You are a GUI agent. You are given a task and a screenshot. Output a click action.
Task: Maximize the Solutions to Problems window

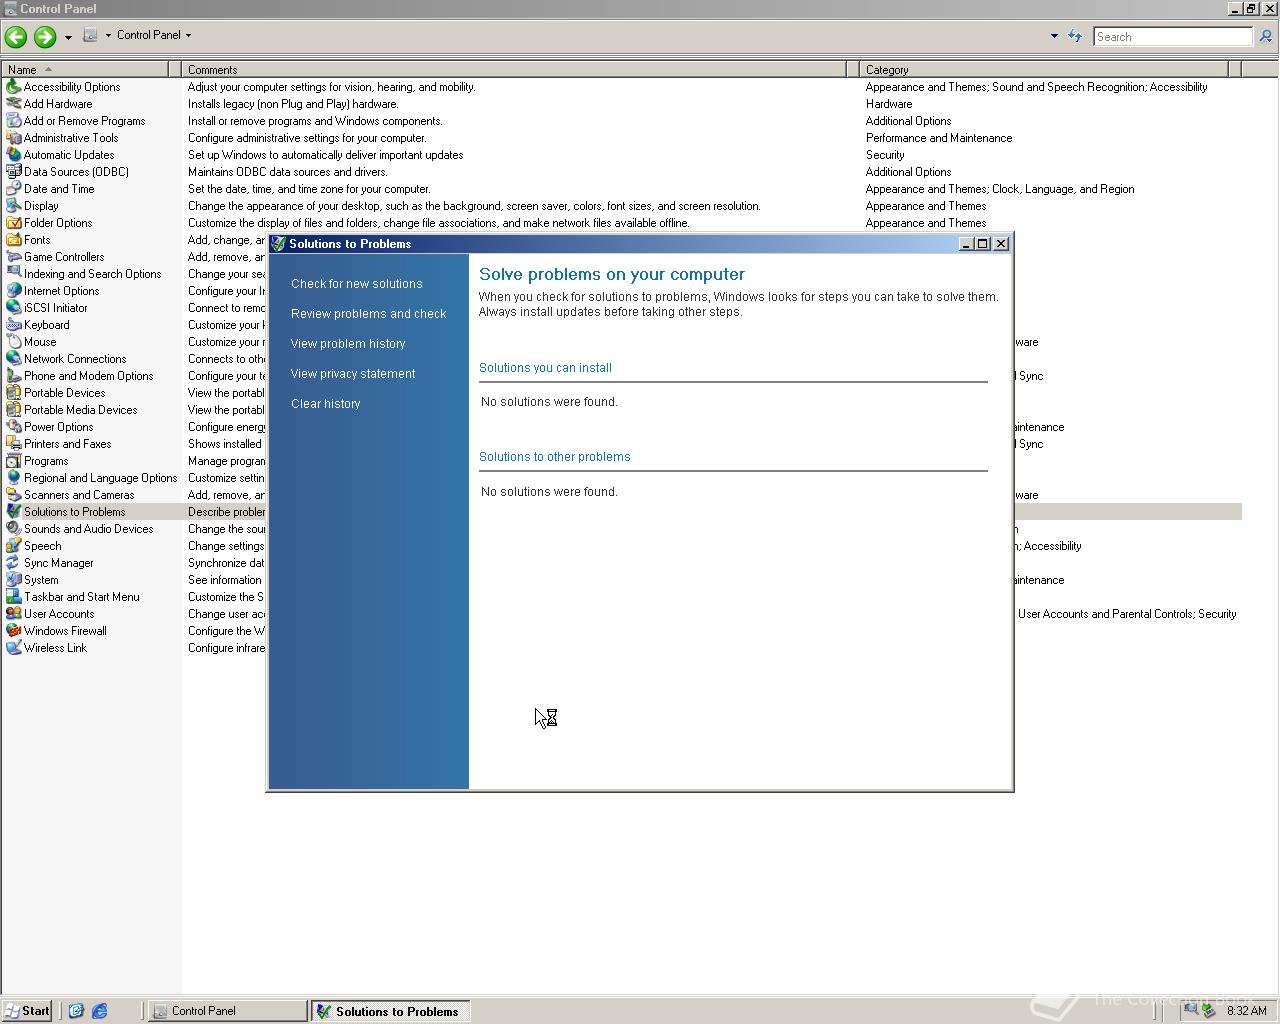[x=983, y=244]
